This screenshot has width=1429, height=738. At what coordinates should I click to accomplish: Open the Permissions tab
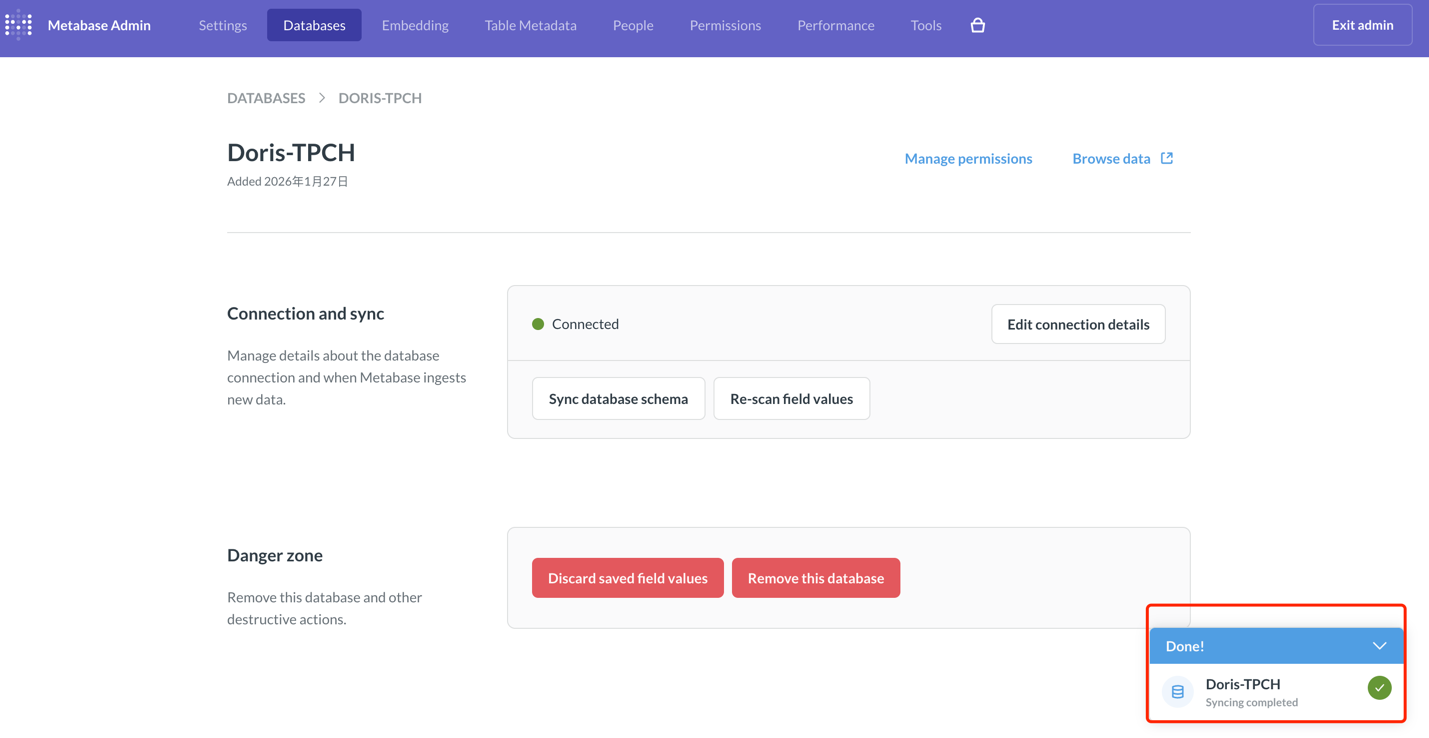tap(725, 25)
